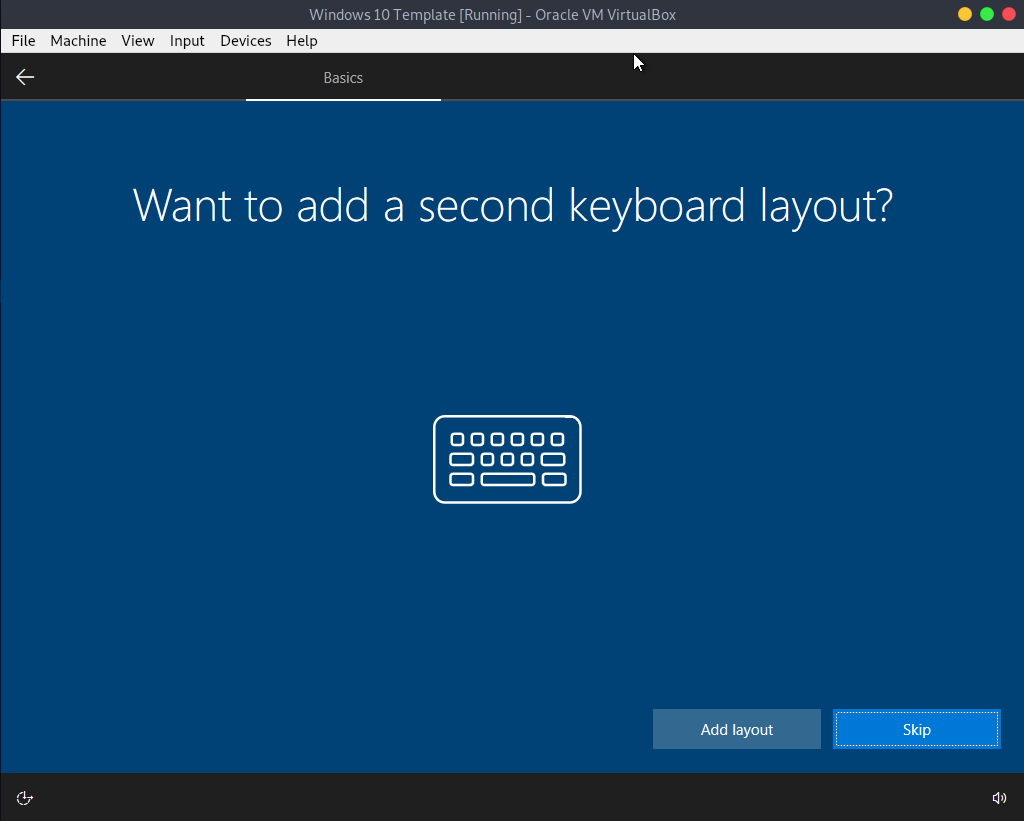Click the window title "Windows 10 Template [Running]"
This screenshot has width=1024, height=821.
[415, 14]
